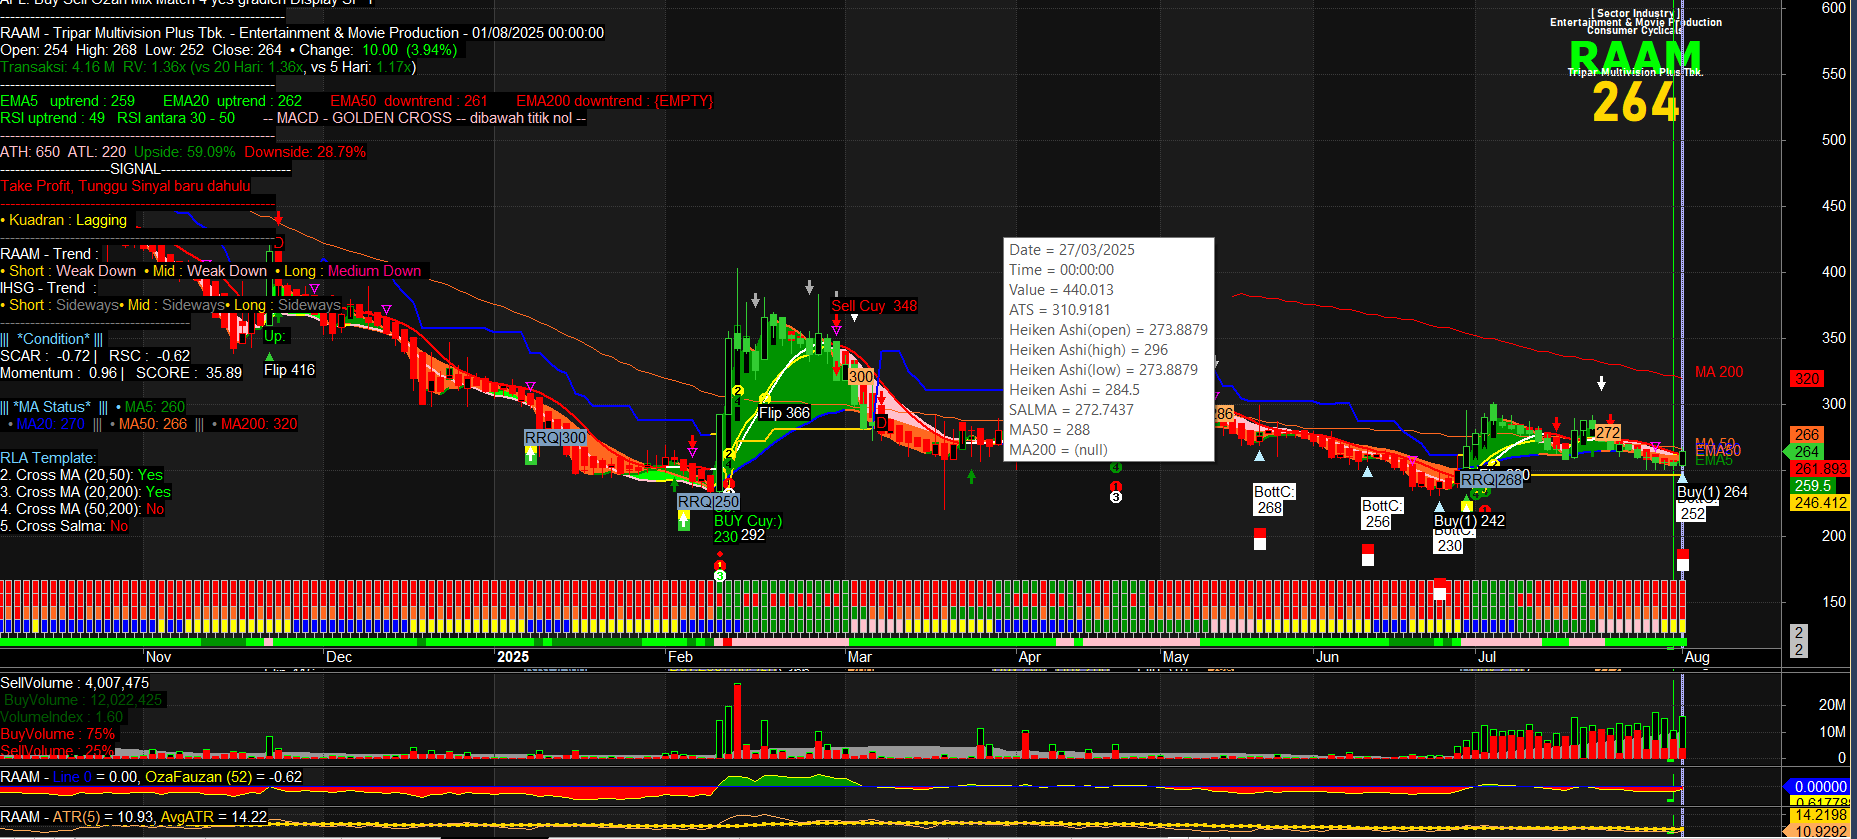This screenshot has width=1857, height=839.
Task: Click green circle 3 marker below BUY Cuy
Action: tap(720, 575)
